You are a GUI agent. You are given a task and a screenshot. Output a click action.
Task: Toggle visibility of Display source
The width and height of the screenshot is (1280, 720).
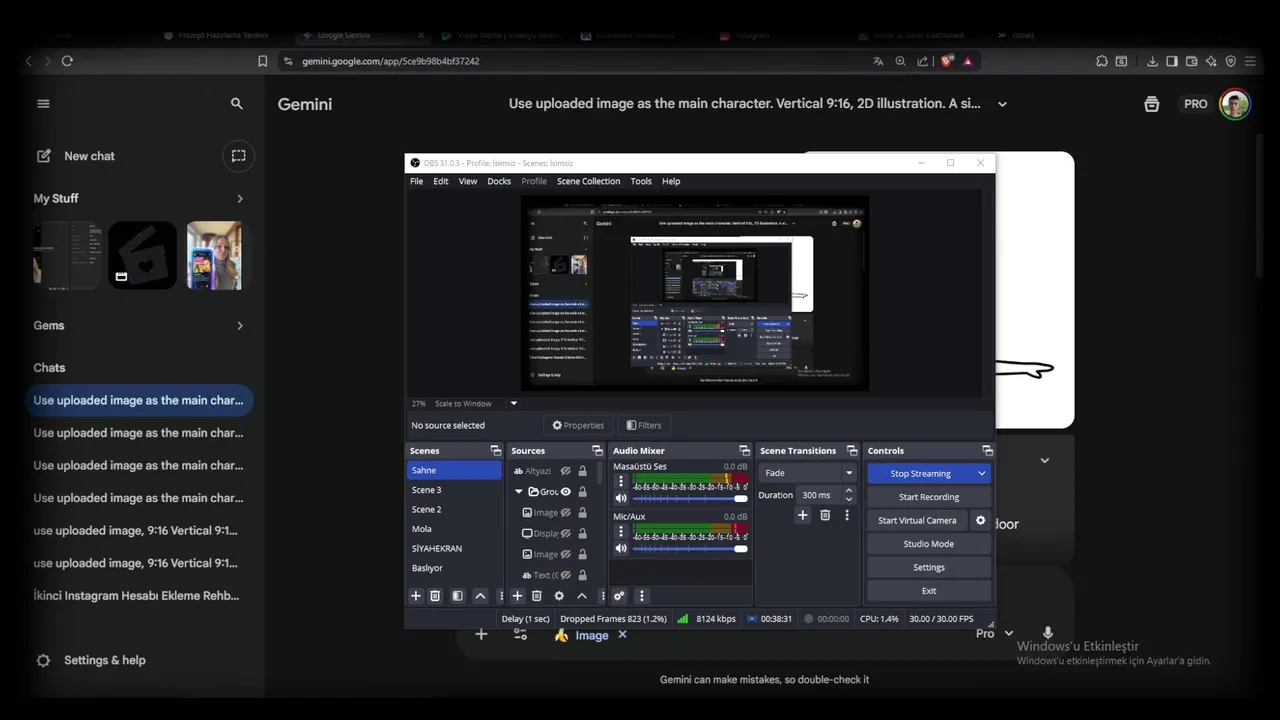point(565,534)
